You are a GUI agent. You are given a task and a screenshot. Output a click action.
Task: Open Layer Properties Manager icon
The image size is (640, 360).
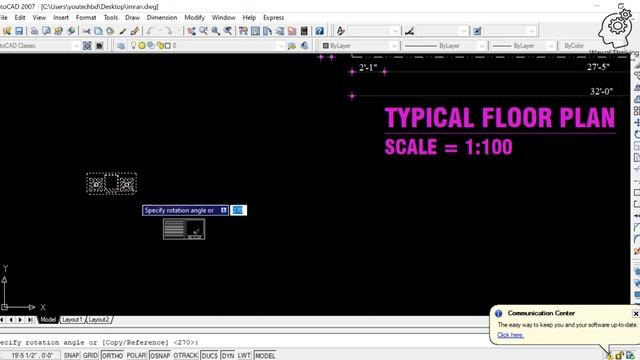121,46
